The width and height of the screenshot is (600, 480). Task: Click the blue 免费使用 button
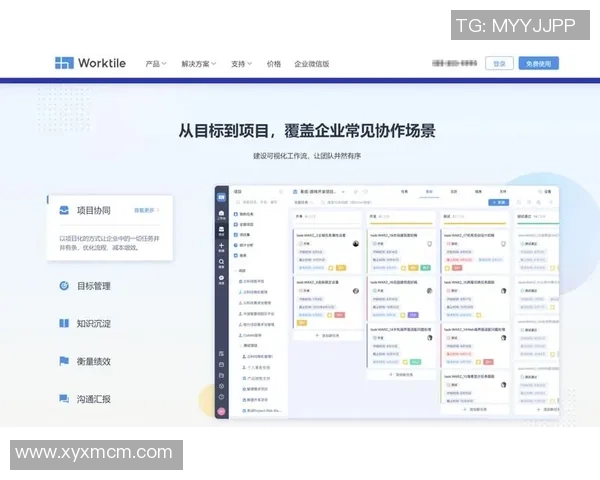click(x=538, y=64)
